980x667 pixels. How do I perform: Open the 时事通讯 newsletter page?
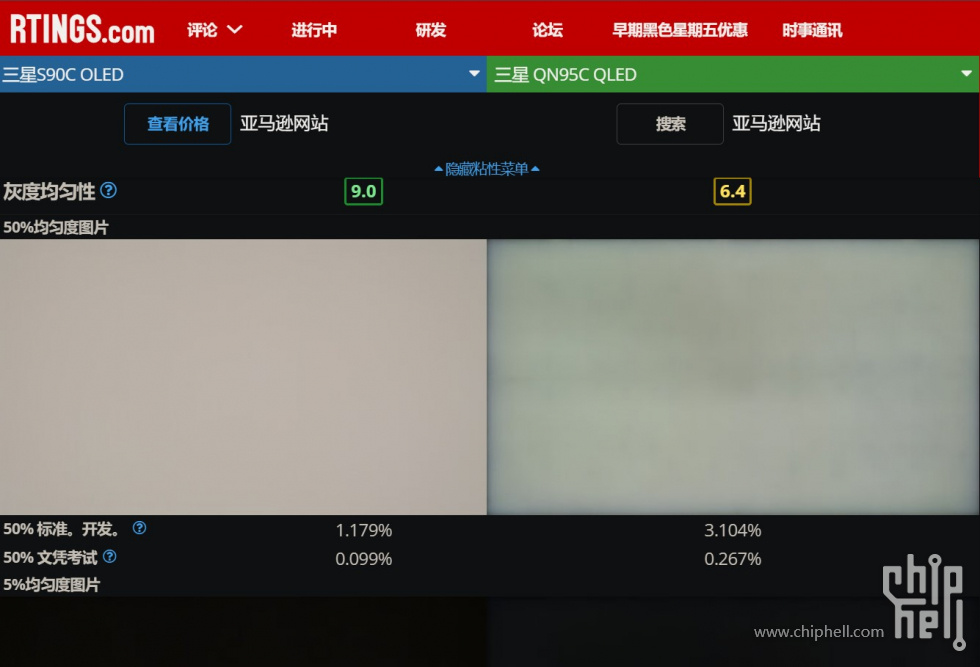812,30
